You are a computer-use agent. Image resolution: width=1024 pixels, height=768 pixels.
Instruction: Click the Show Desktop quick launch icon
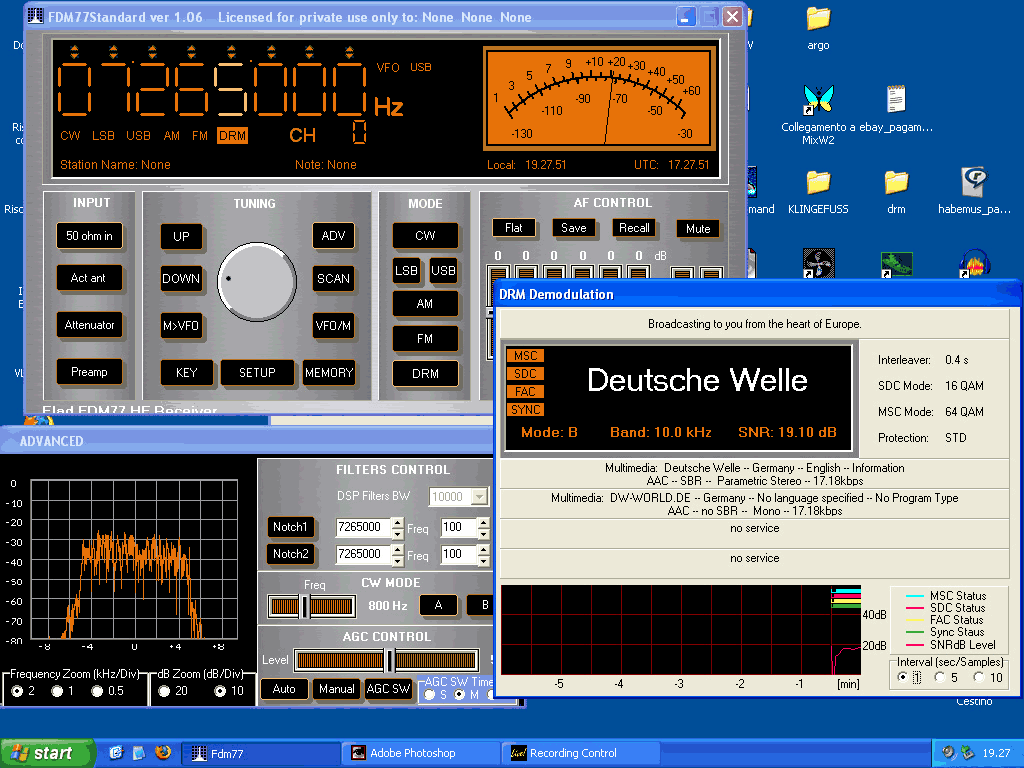(x=139, y=752)
